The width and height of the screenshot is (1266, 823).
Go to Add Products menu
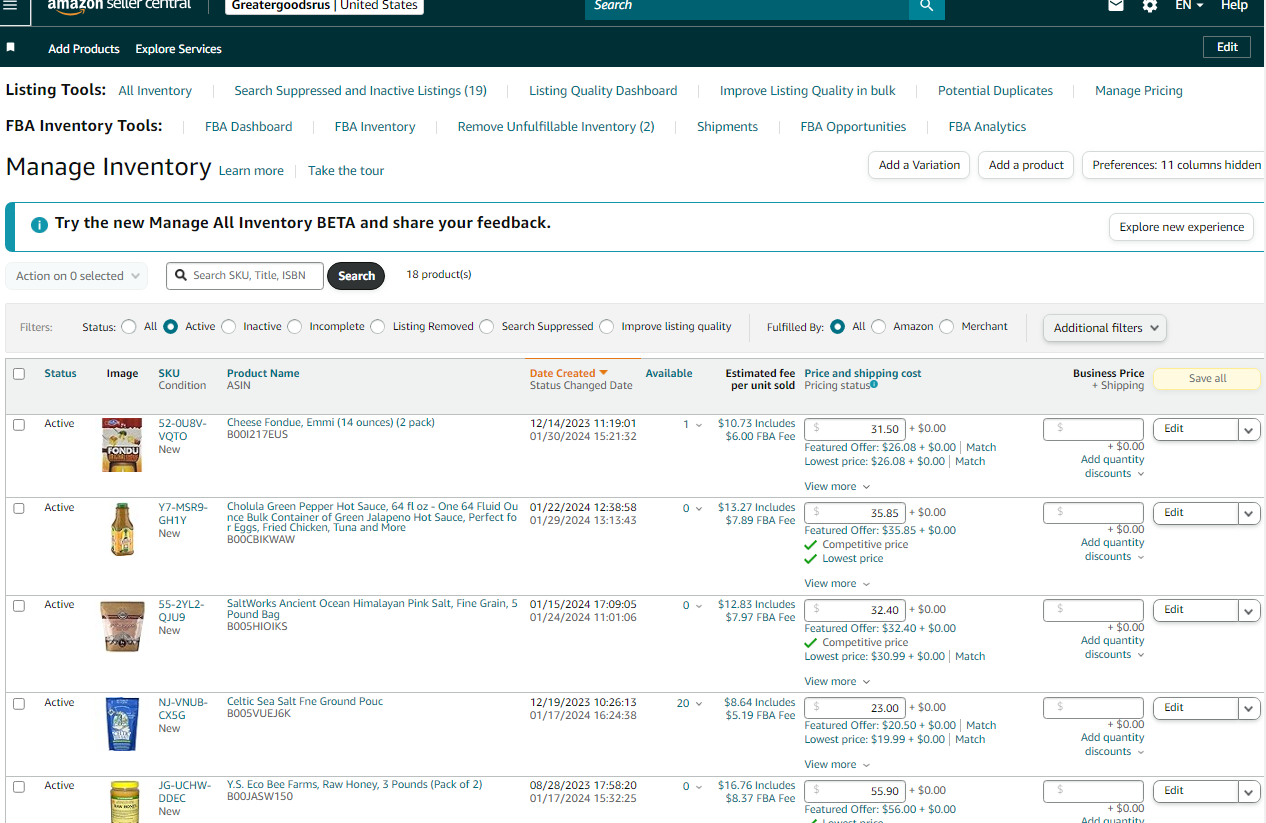(84, 49)
